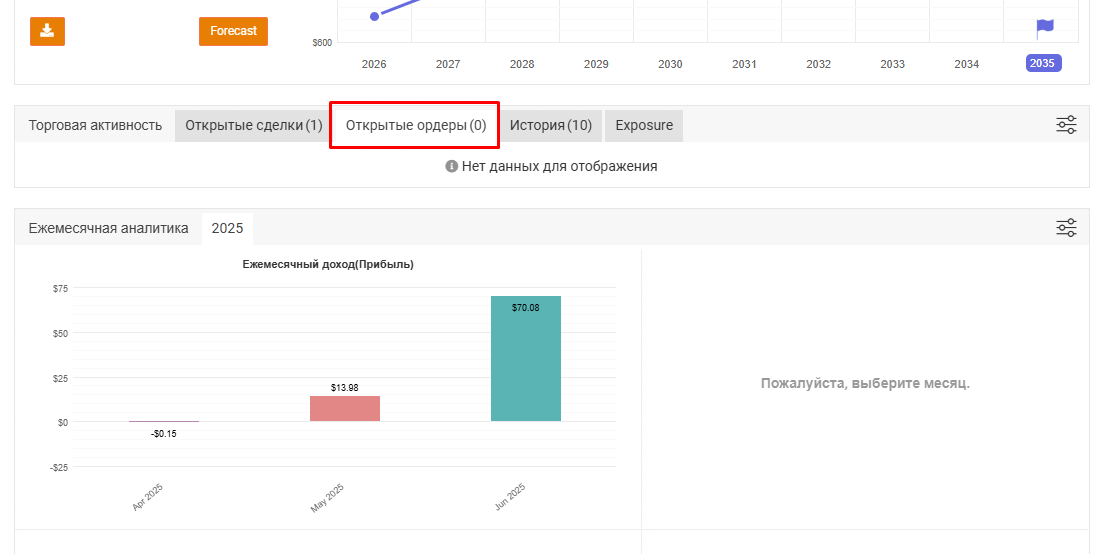Click the 2033 year label on axis
This screenshot has width=1100, height=554.
click(892, 64)
